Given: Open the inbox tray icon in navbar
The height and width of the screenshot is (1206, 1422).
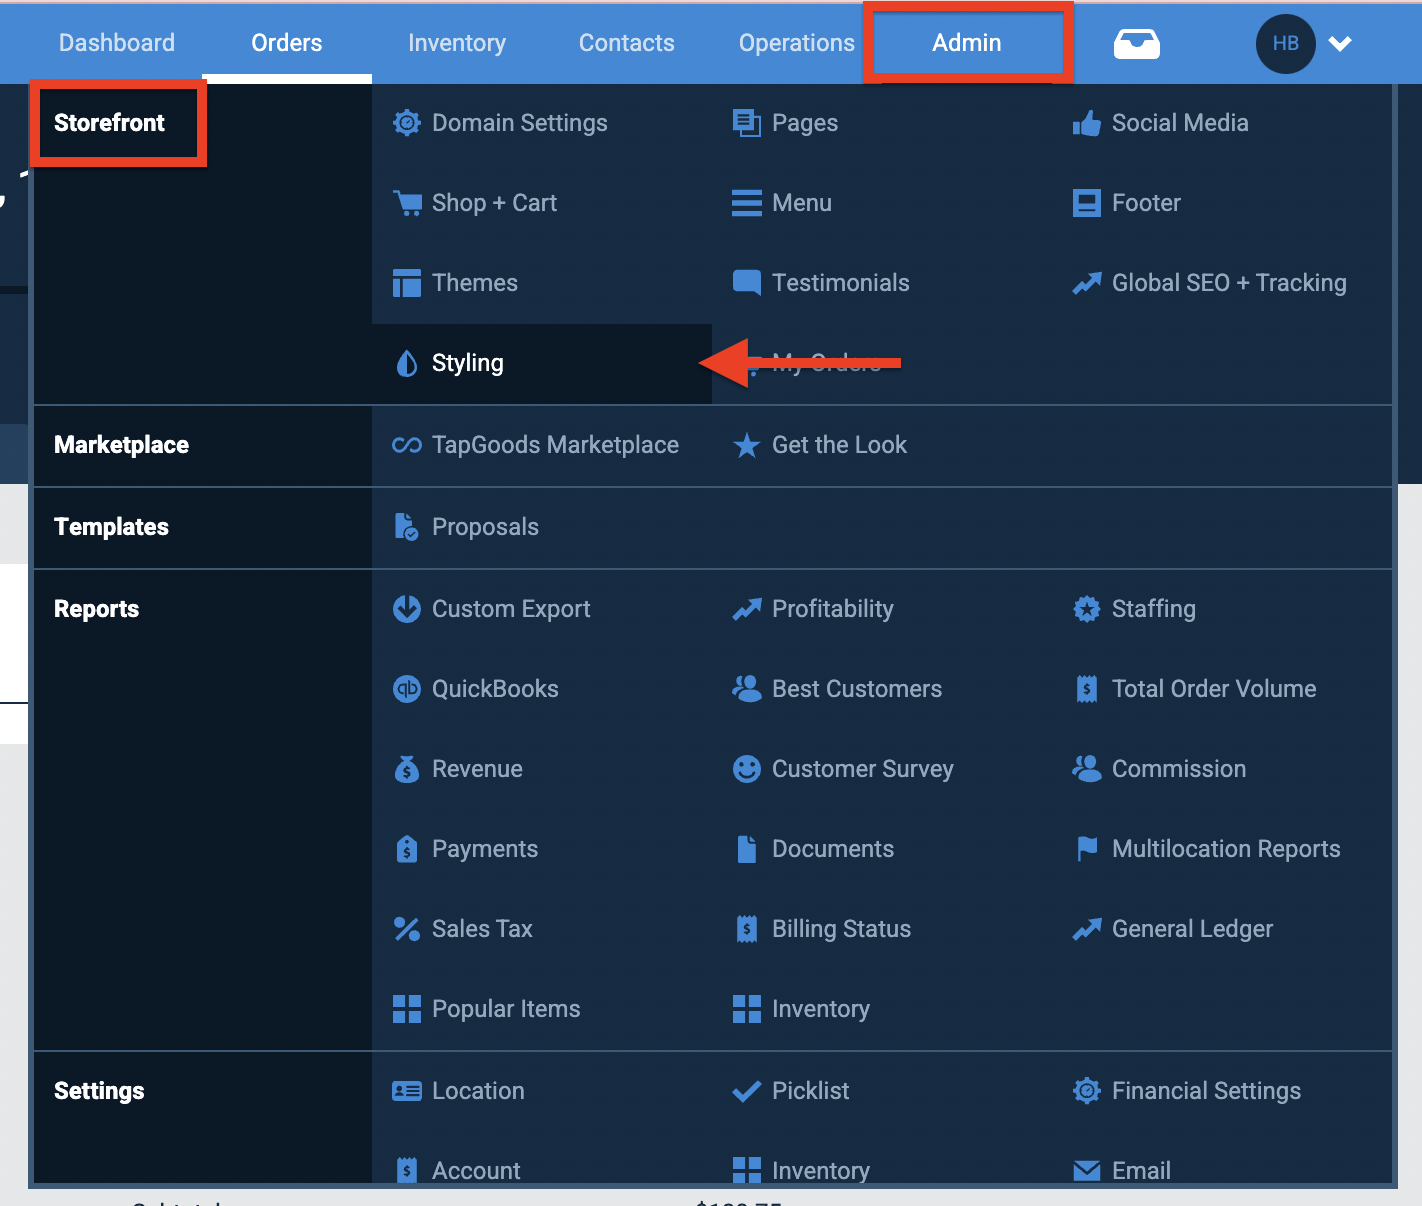Looking at the screenshot, I should point(1136,43).
